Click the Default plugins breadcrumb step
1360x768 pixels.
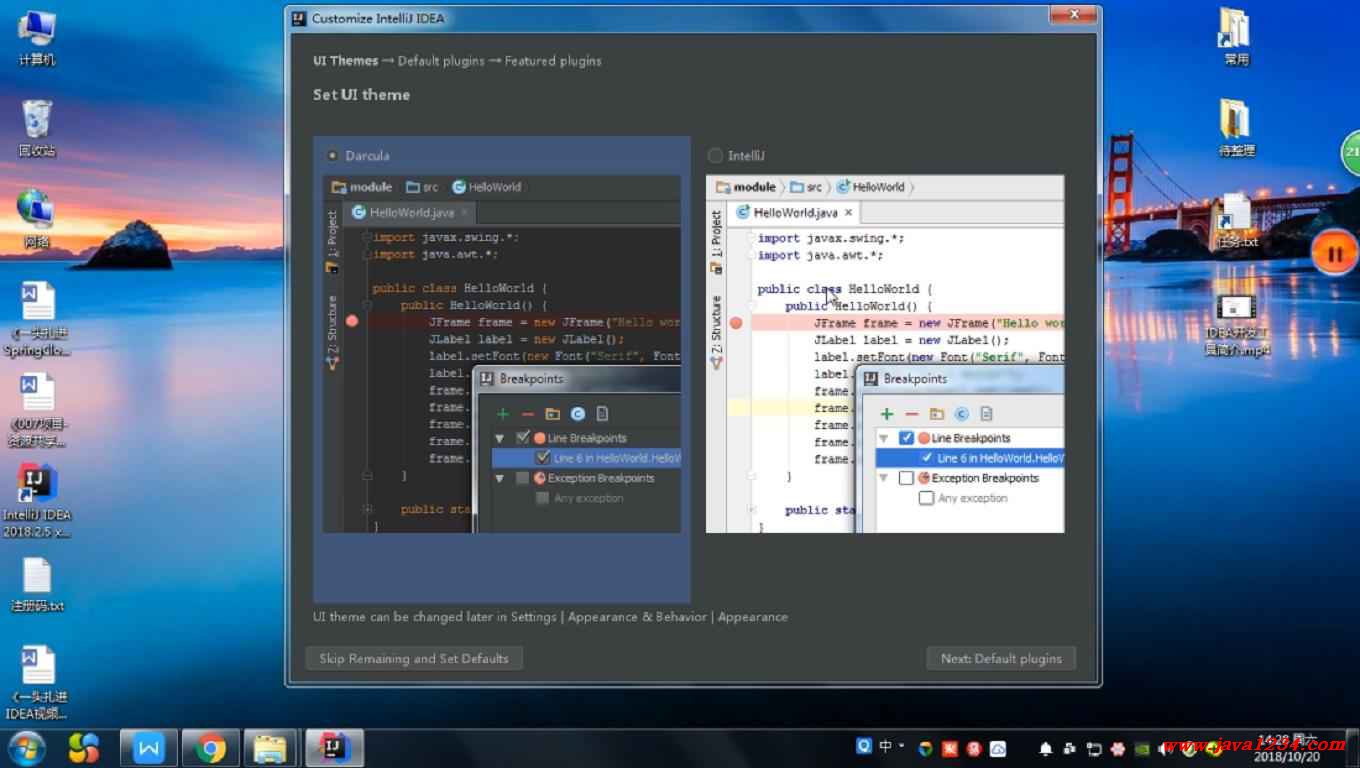coord(441,61)
